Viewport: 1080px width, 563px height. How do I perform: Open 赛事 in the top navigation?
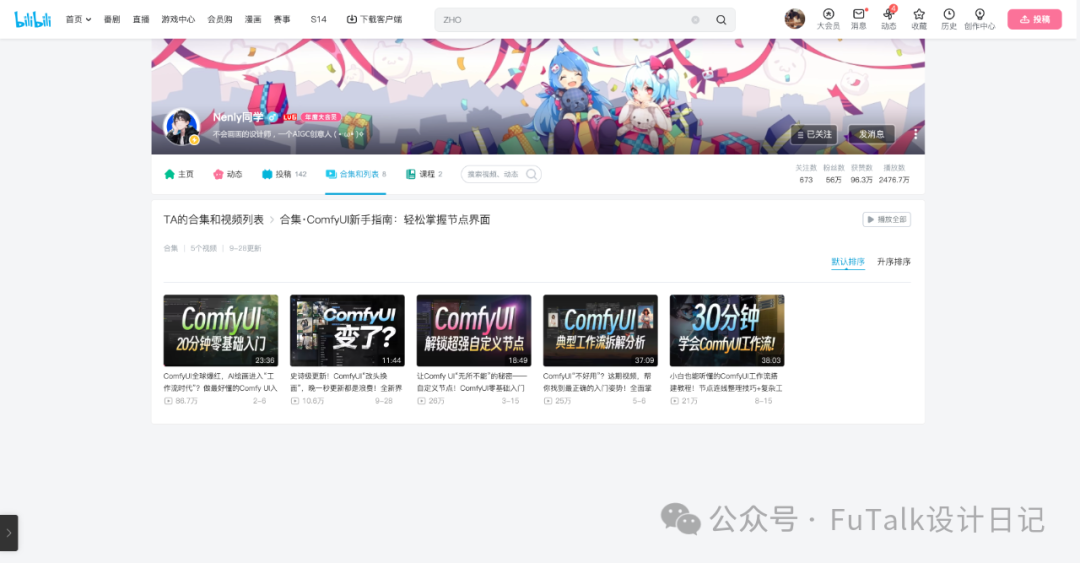tap(282, 19)
